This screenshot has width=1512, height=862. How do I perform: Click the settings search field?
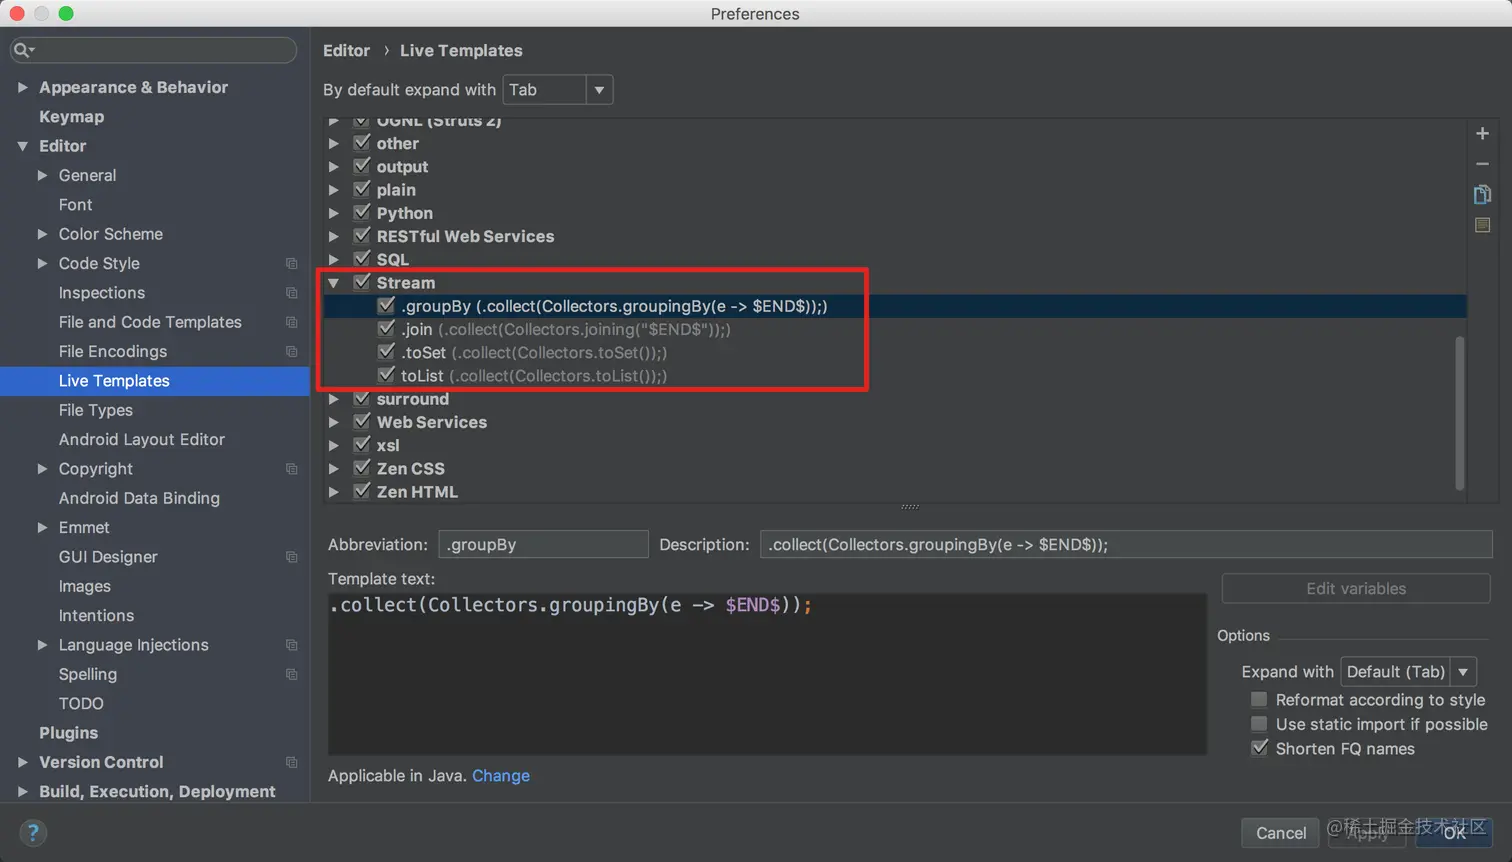[x=153, y=50]
